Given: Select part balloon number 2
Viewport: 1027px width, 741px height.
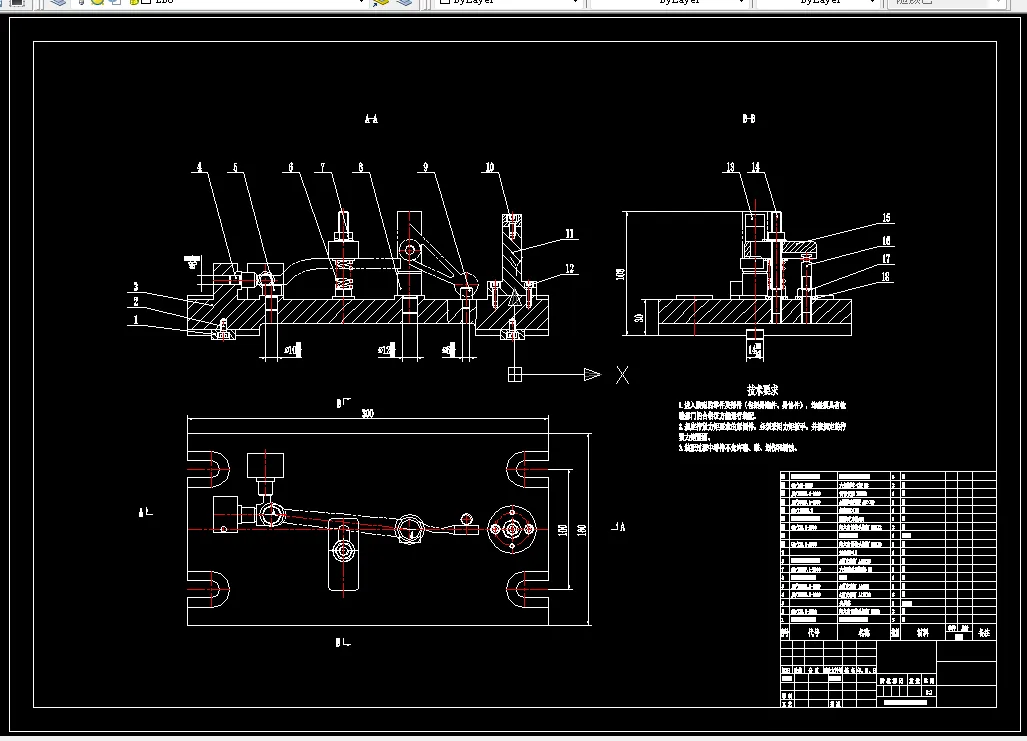Looking at the screenshot, I should pos(136,302).
